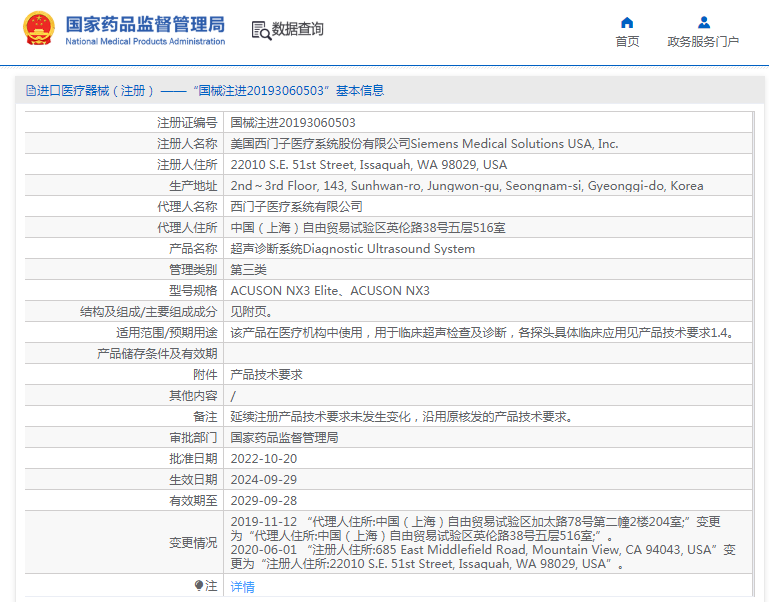The height and width of the screenshot is (602, 769).
Task: Click the 结构及组成/主要组成成分 label
Action: [x=148, y=312]
